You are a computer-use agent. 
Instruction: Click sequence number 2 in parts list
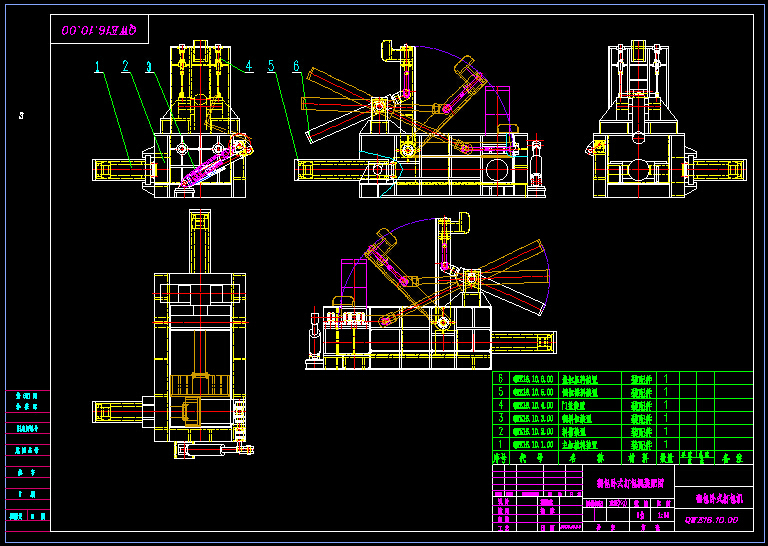pyautogui.click(x=501, y=431)
